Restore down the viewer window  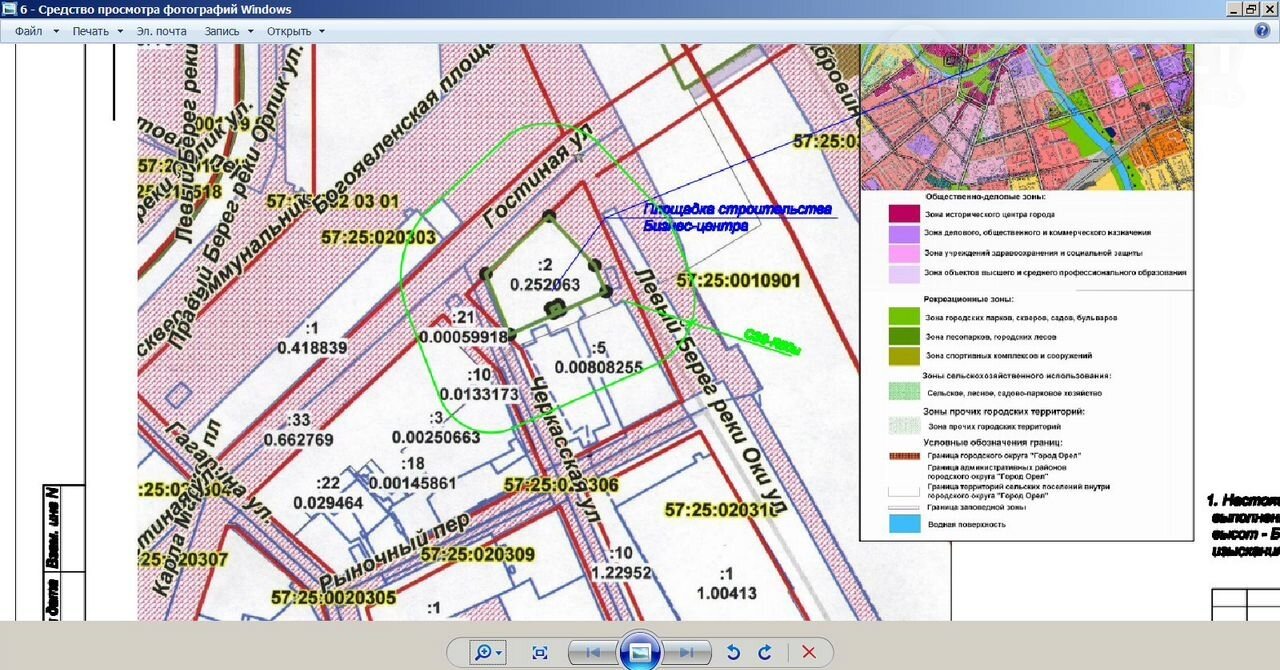coord(1250,9)
